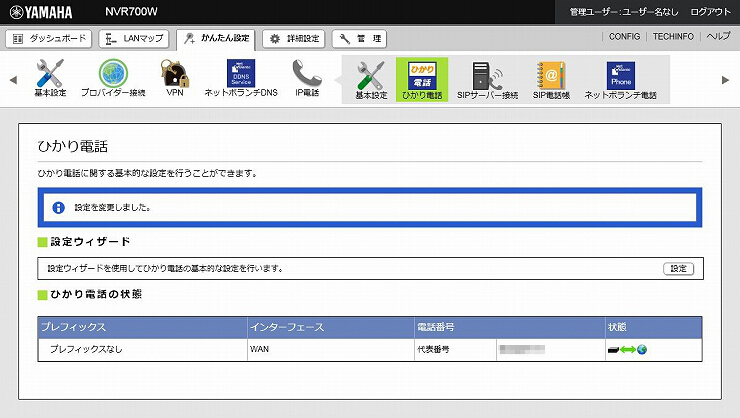Click the YAMAHA logo

(x=41, y=12)
